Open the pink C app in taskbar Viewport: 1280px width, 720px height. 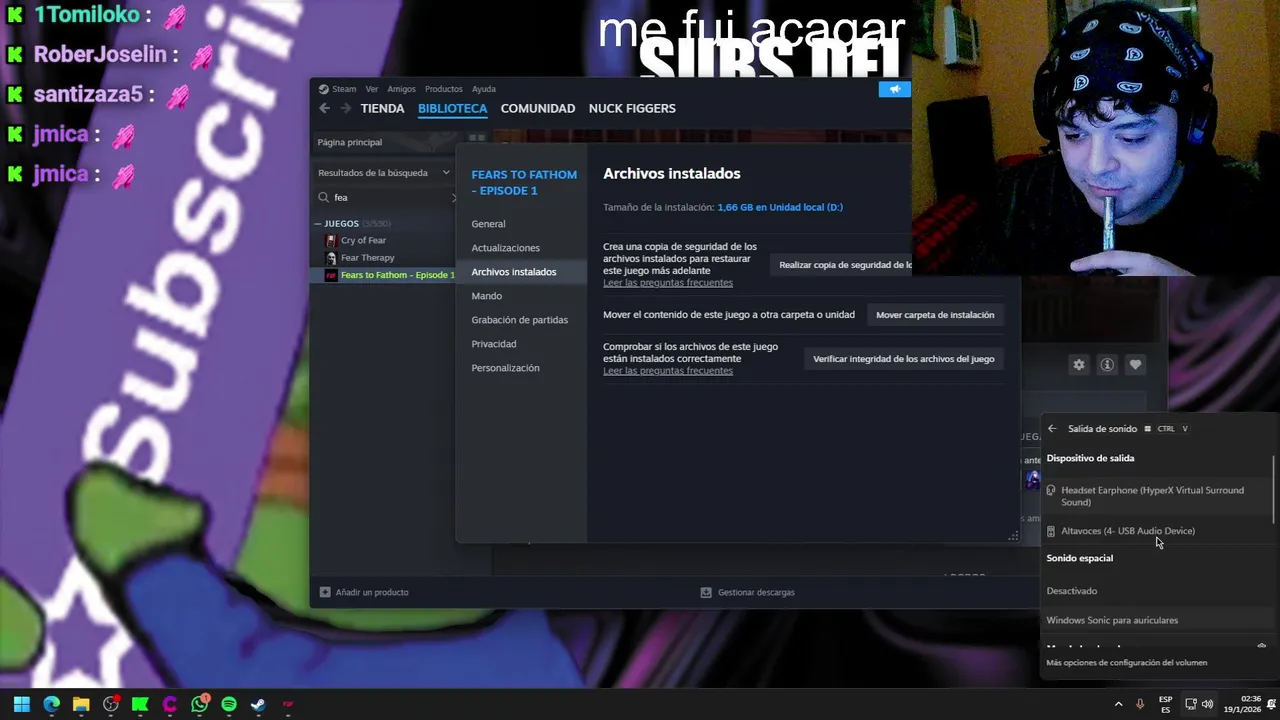(170, 704)
